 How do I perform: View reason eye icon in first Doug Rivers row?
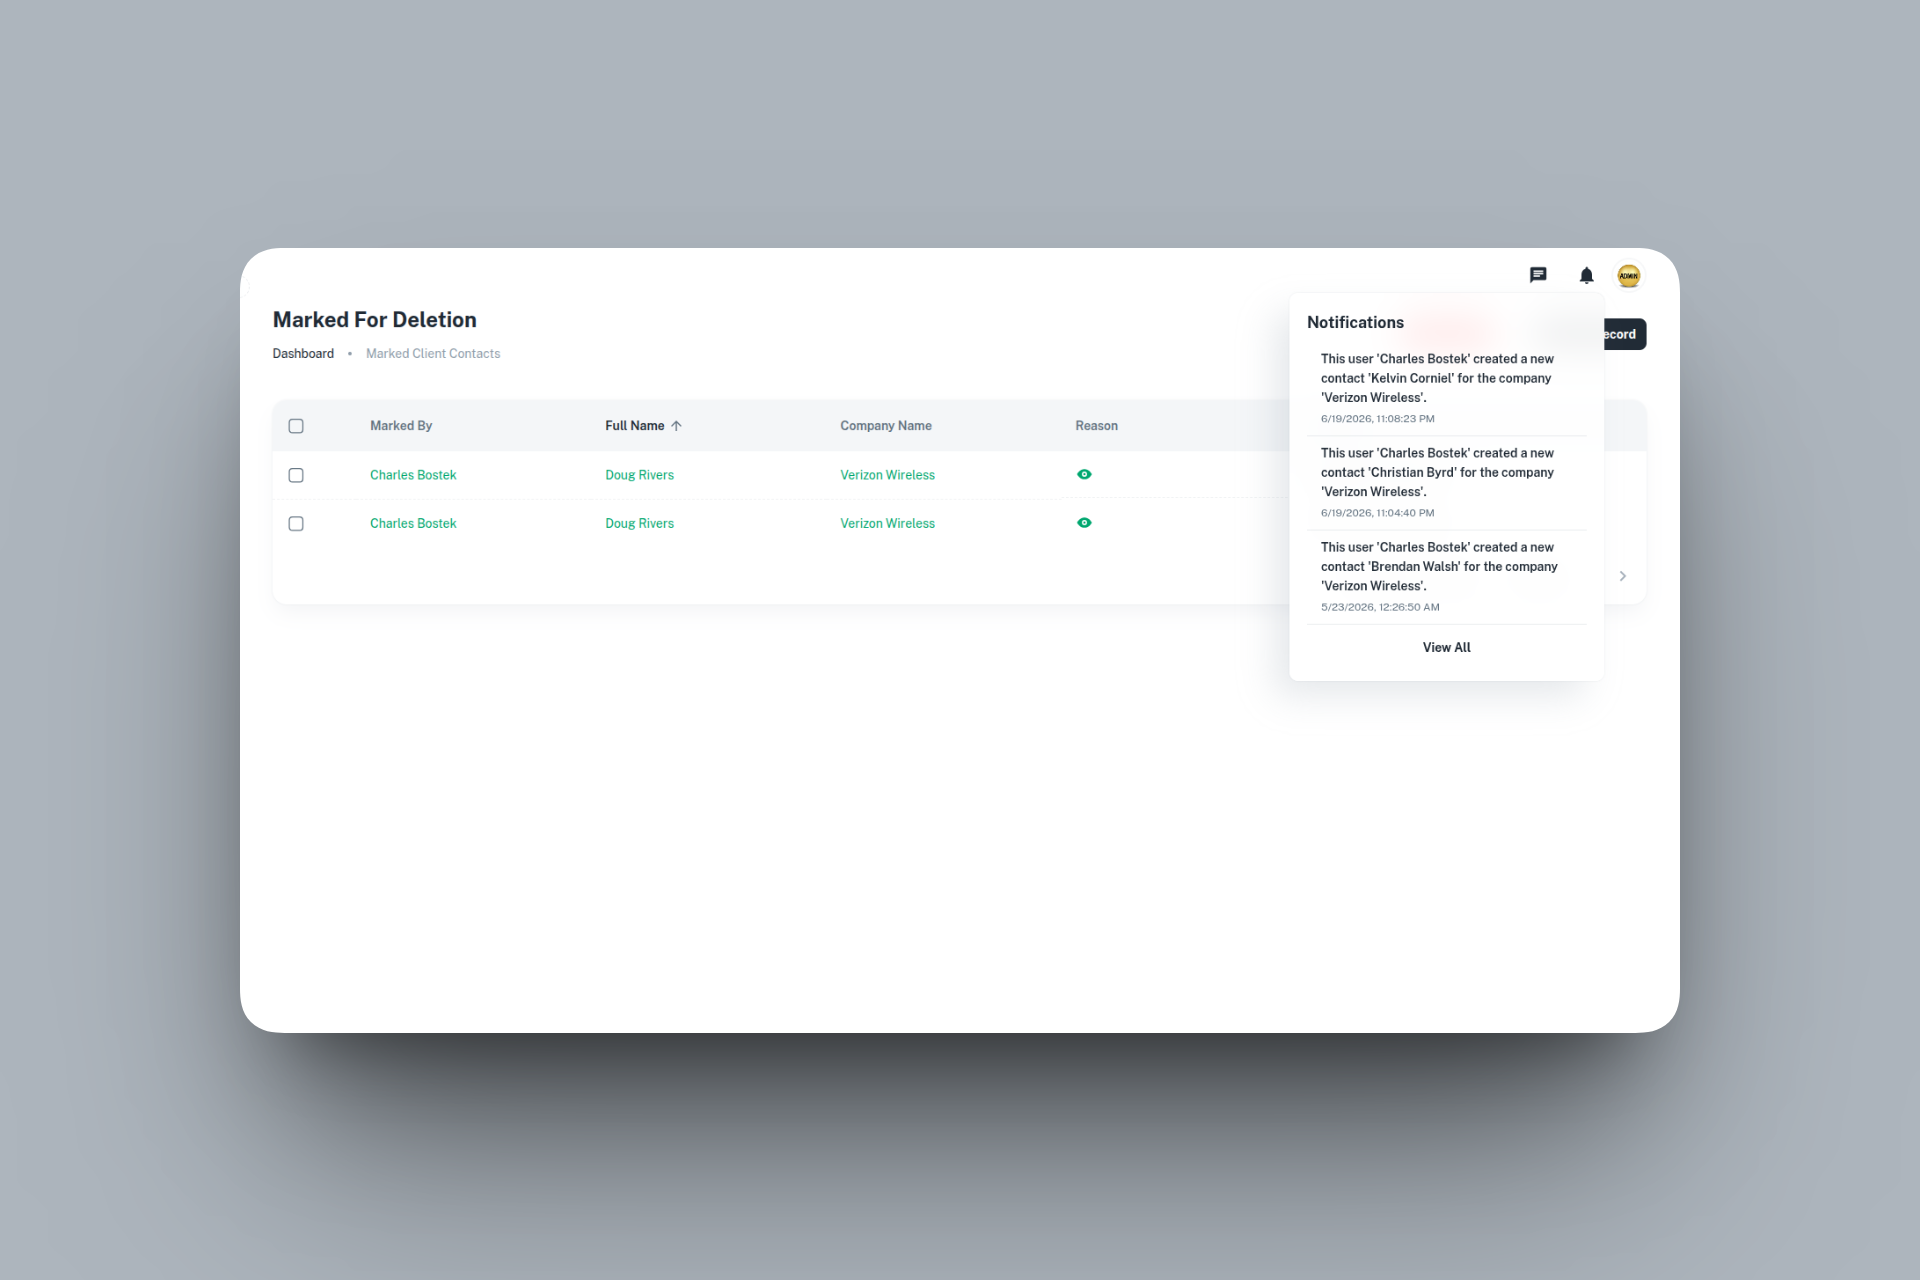[x=1084, y=475]
